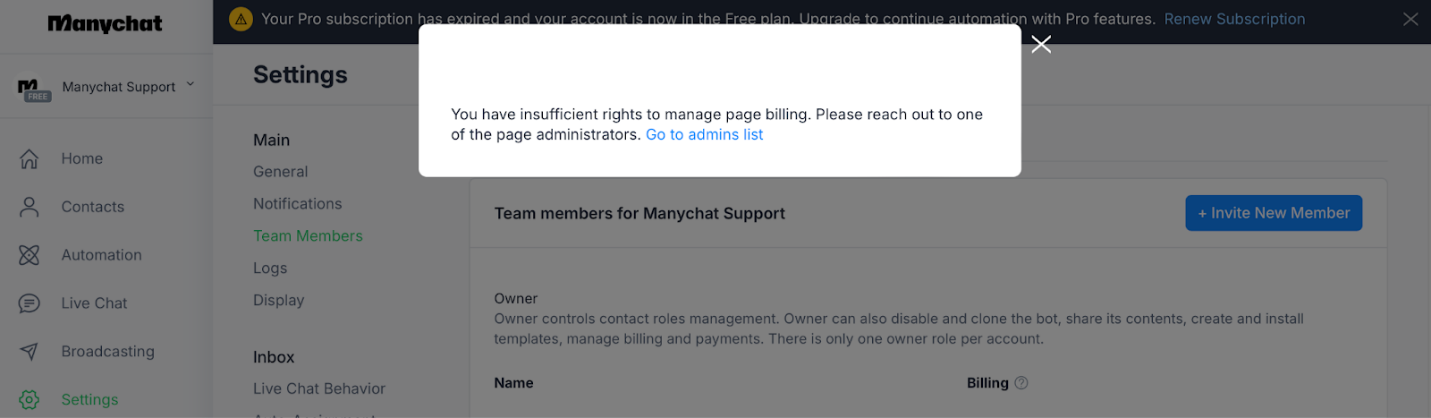Expand the Manychat Support account dropdown
Screen dimensions: 1431x418
point(190,86)
